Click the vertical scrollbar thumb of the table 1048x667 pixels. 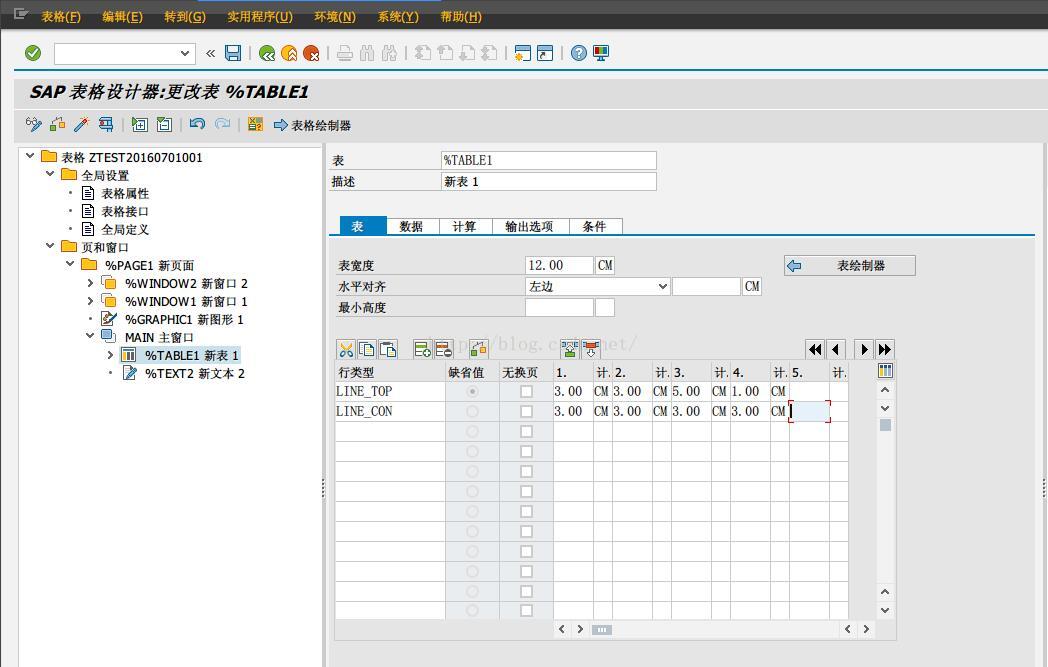tap(885, 425)
